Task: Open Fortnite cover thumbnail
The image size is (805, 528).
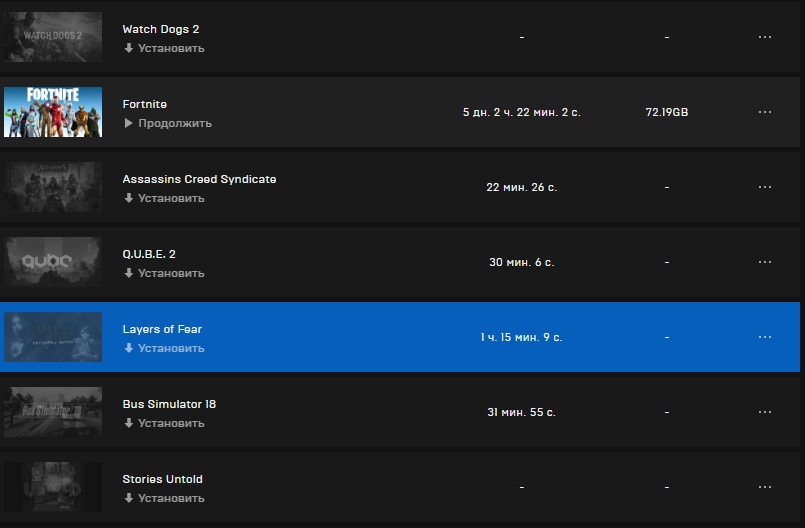Action: click(x=53, y=112)
